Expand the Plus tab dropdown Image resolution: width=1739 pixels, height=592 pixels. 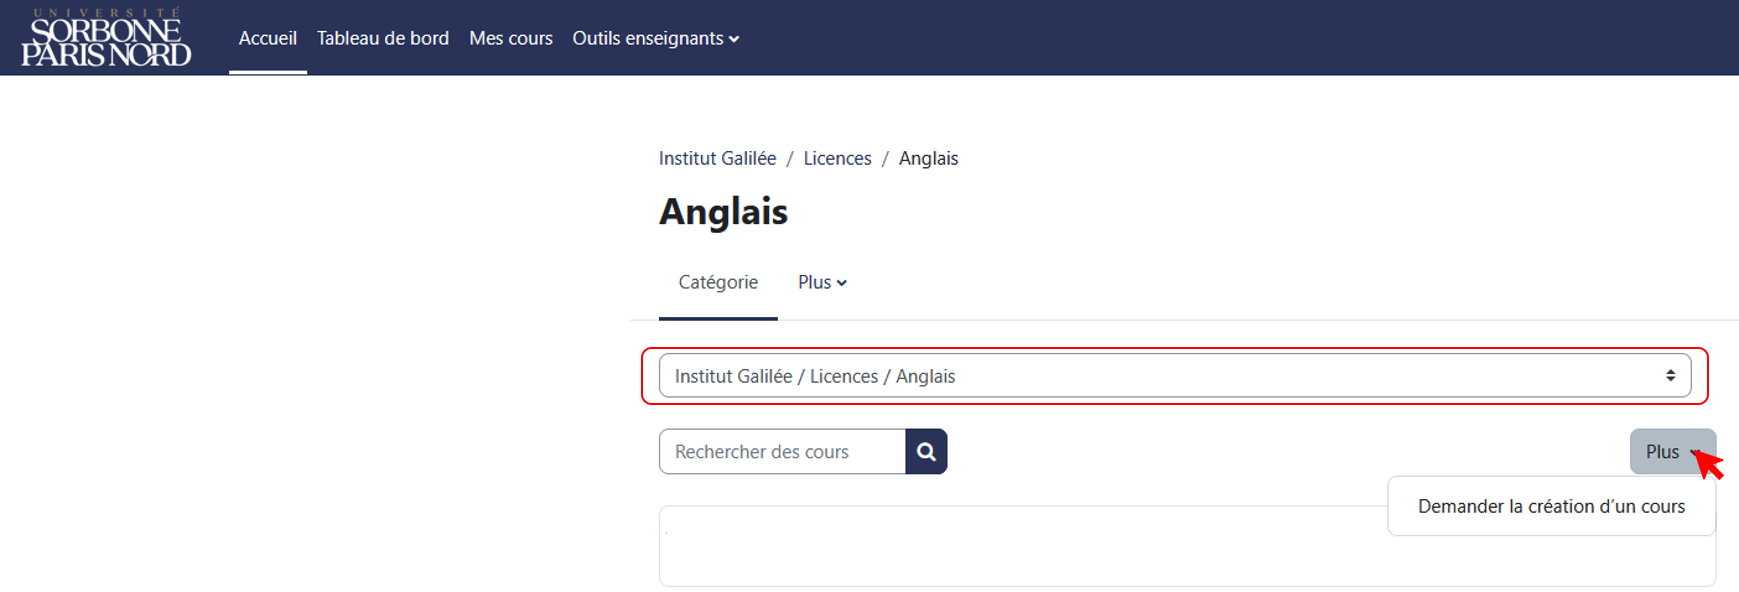(x=822, y=283)
